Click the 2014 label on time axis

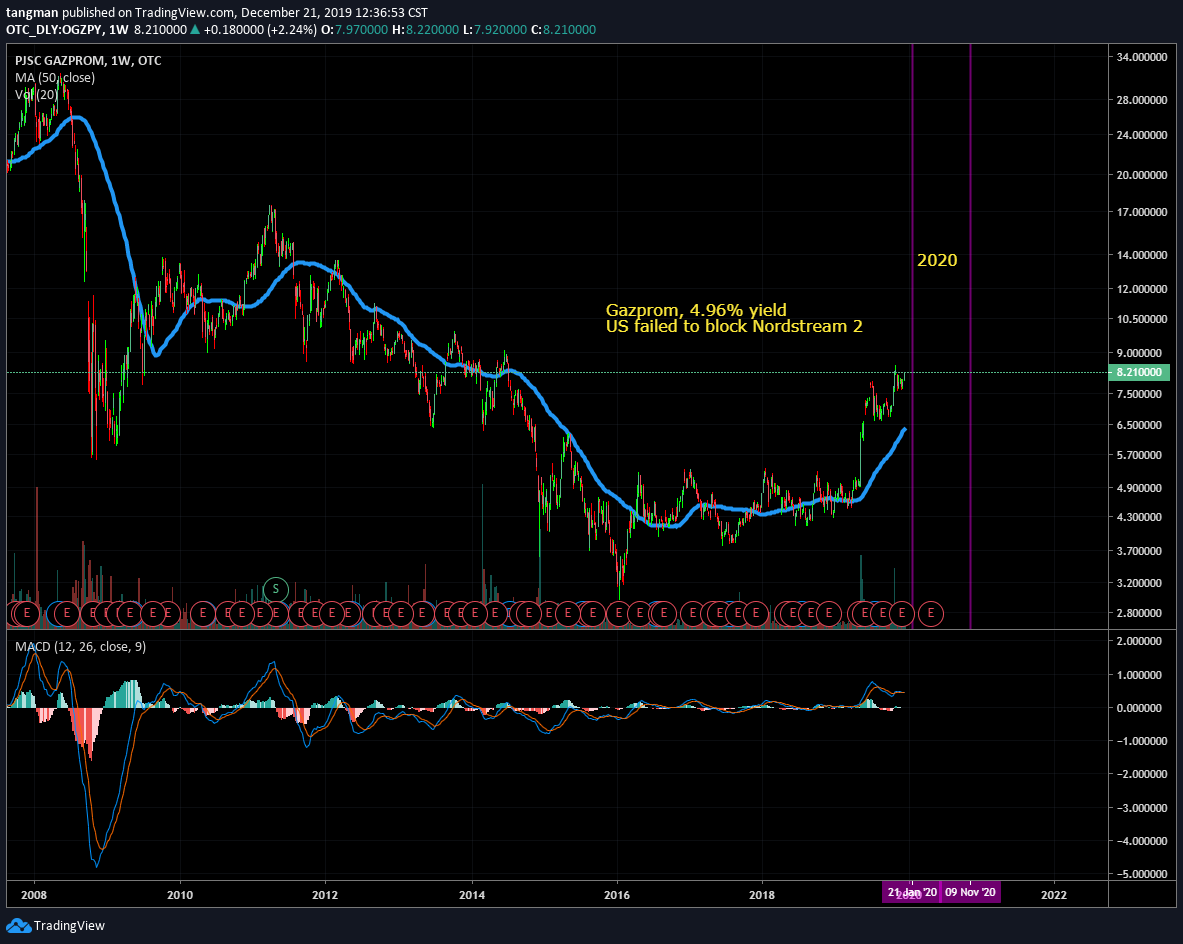472,895
